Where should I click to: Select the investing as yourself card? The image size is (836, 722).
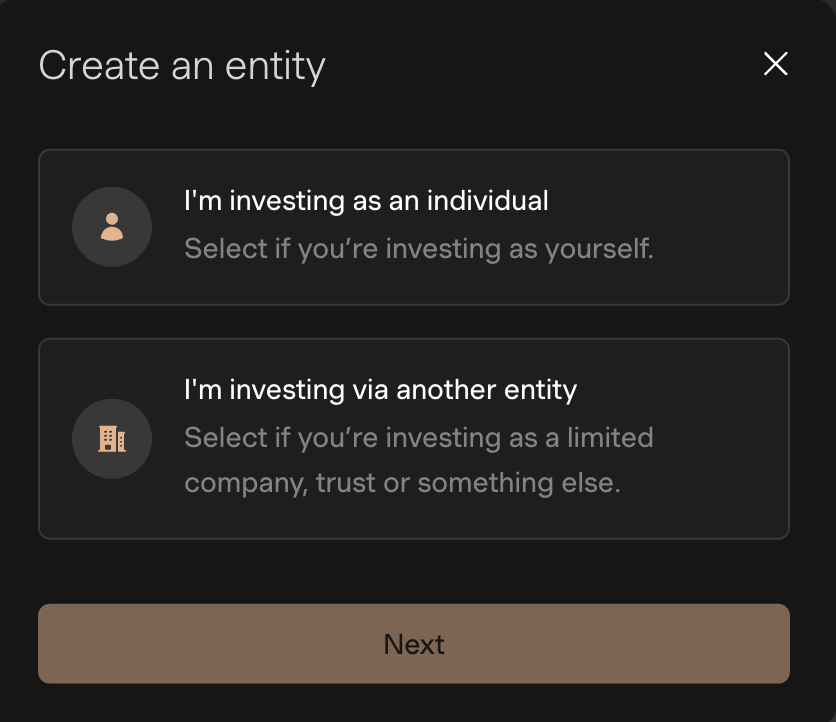pos(414,227)
